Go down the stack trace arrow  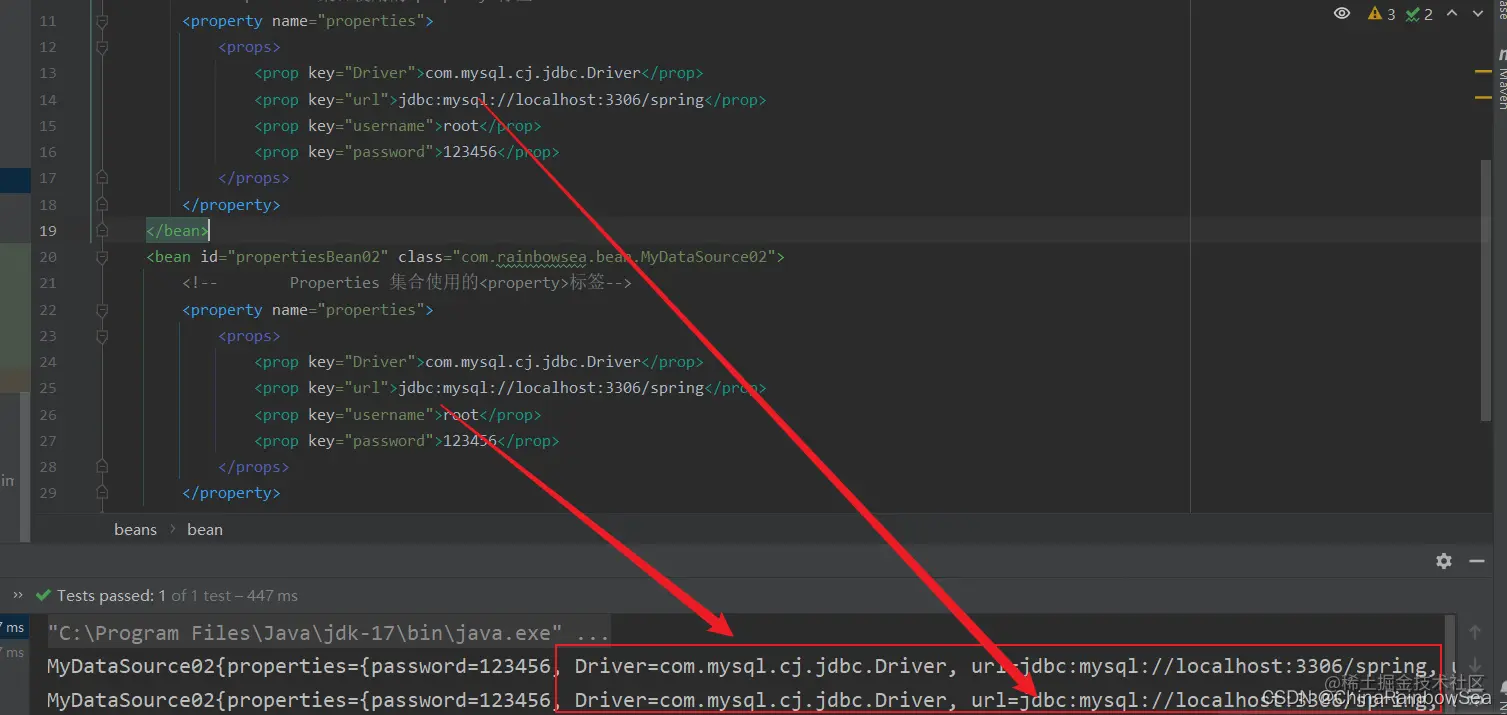tap(1475, 666)
